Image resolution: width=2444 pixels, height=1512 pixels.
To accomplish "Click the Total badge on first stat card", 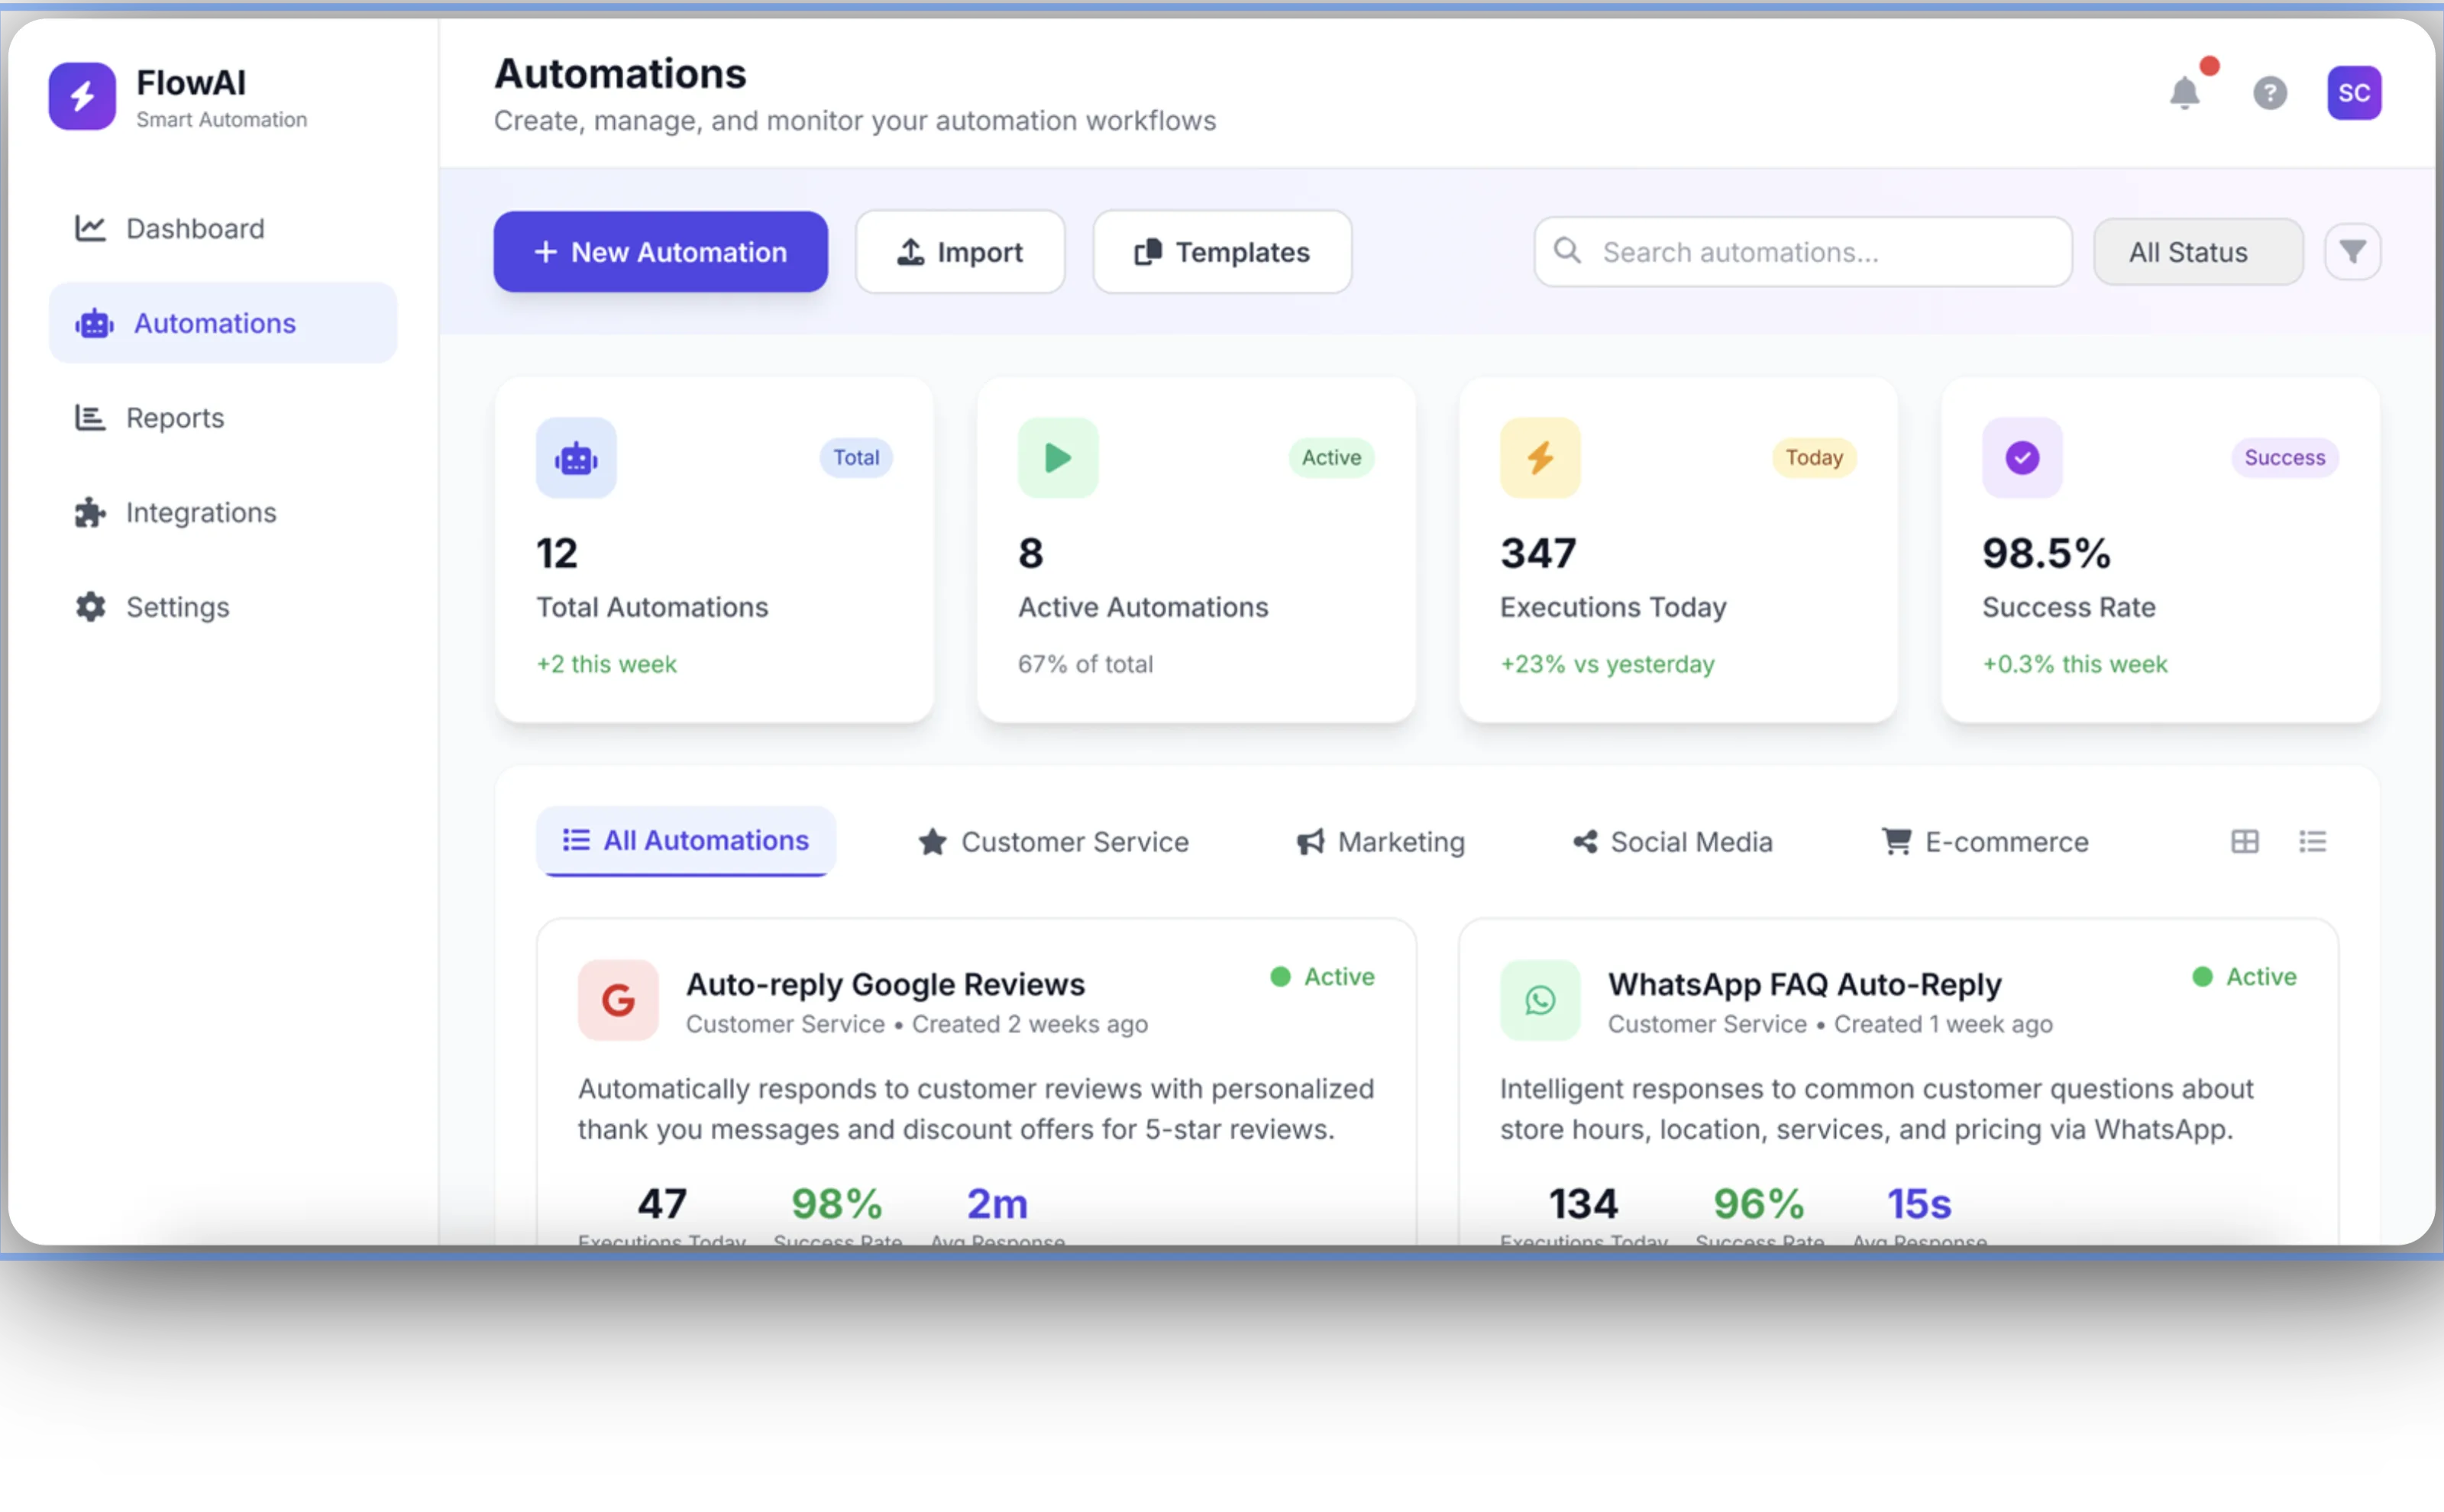I will [856, 457].
